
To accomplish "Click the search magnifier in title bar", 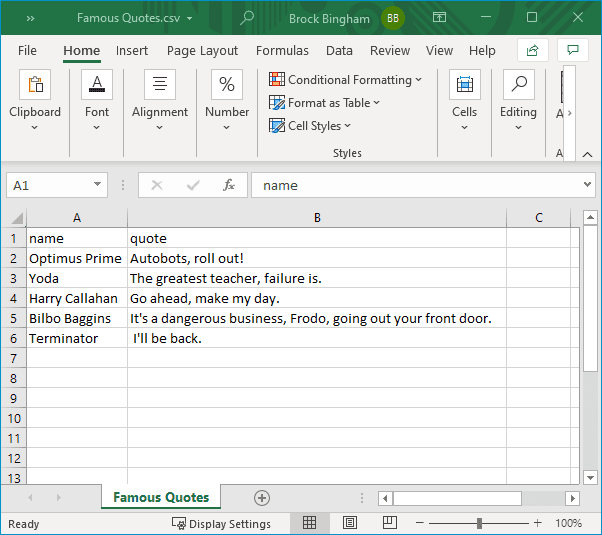I will pos(247,18).
